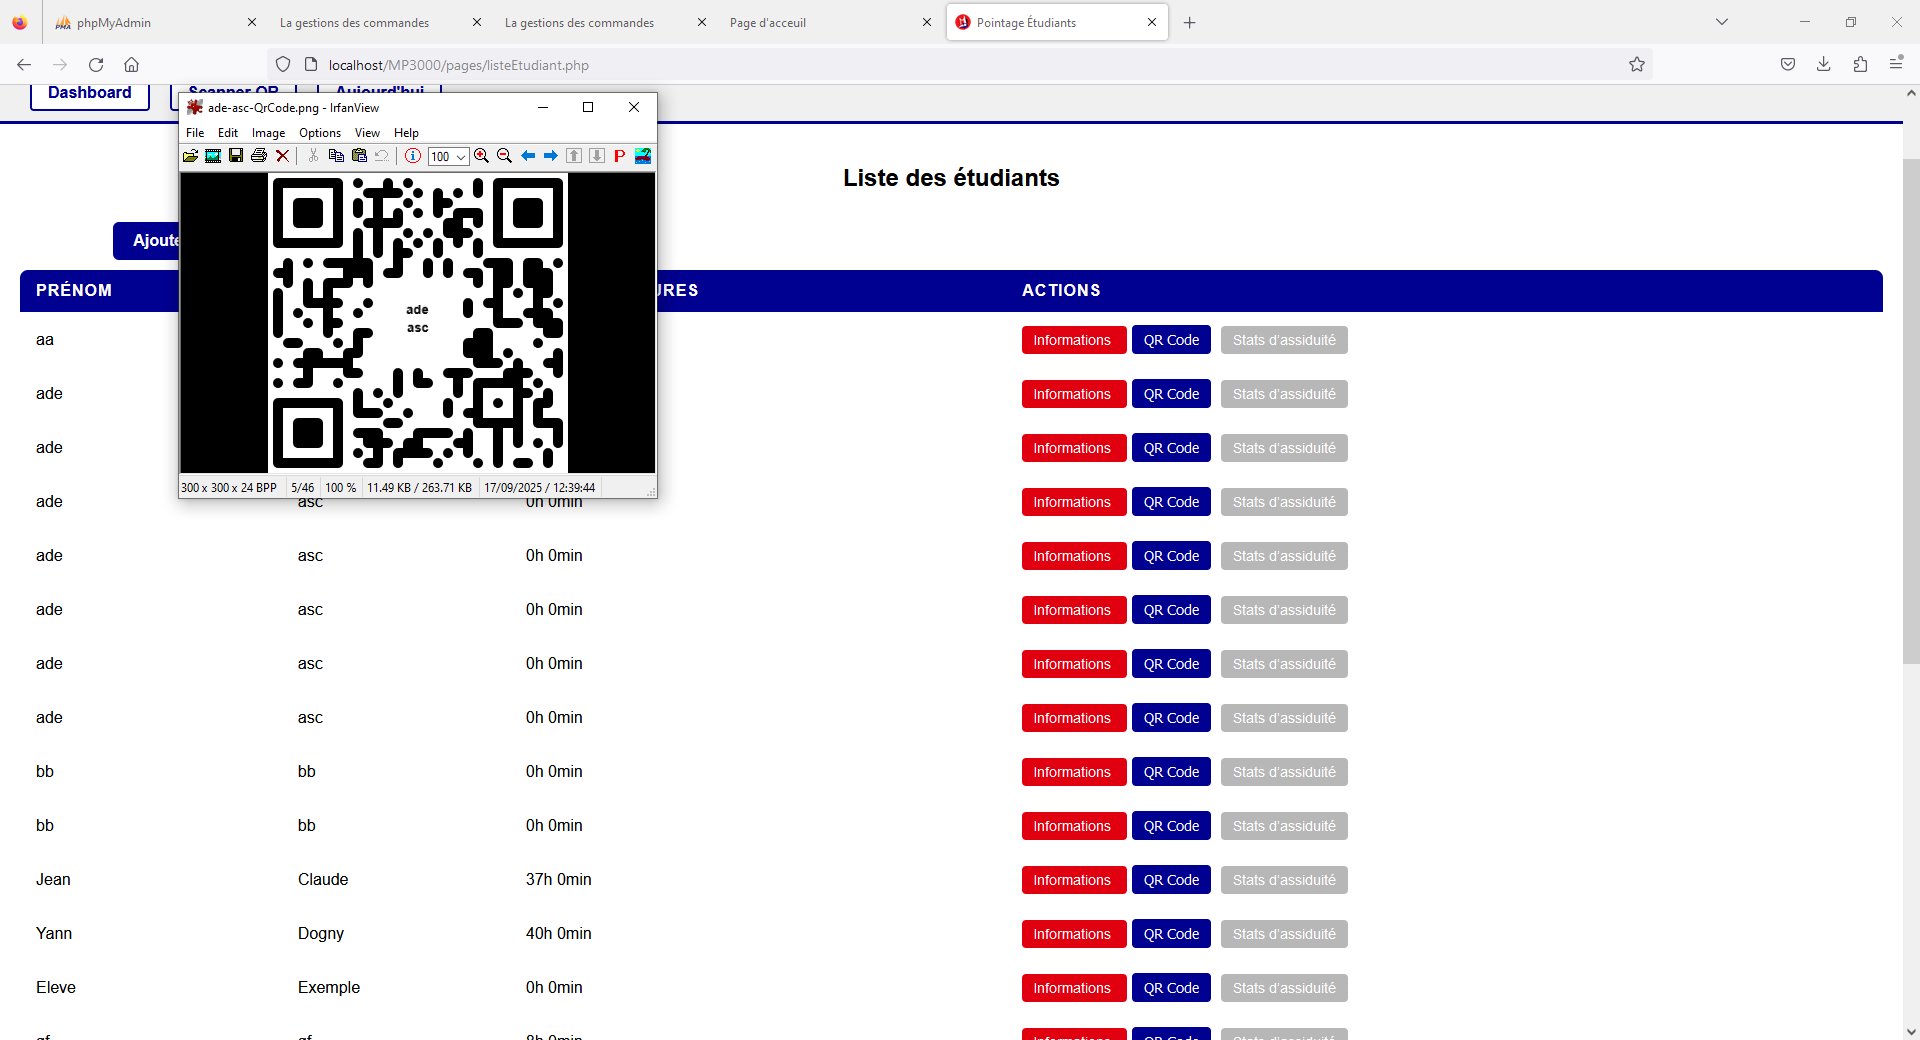Open Firefox downloads panel
The width and height of the screenshot is (1920, 1040).
click(x=1824, y=64)
